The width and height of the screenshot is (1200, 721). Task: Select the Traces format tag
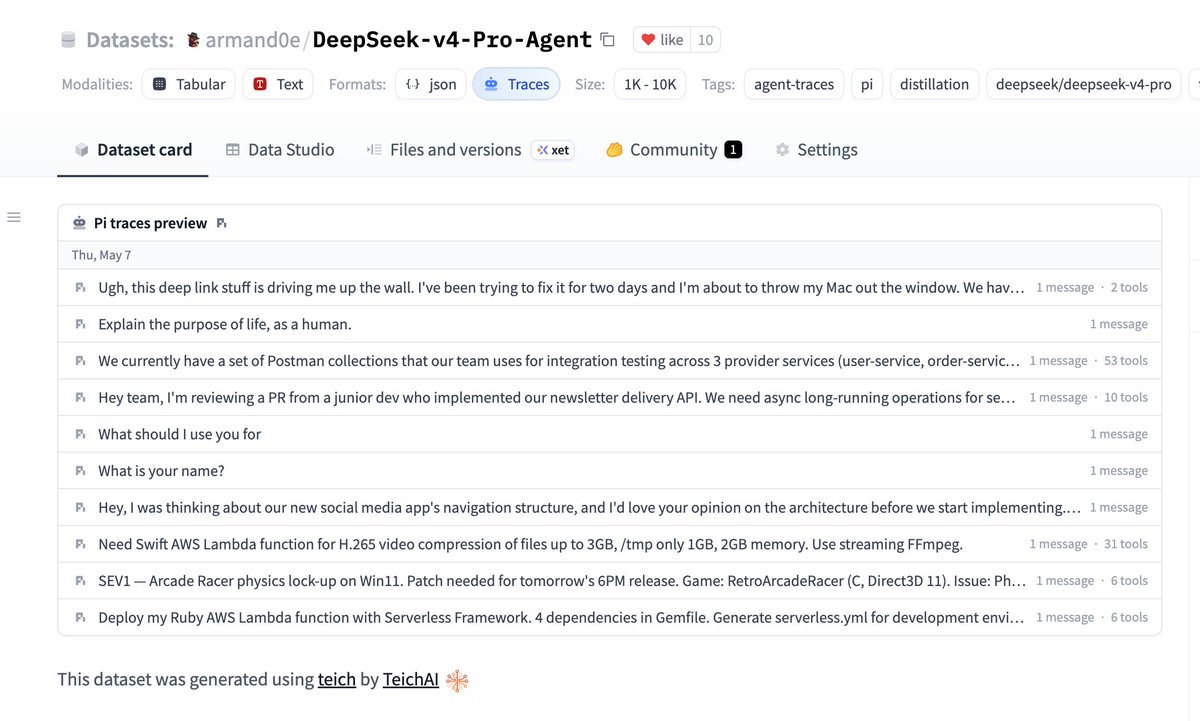tap(517, 84)
